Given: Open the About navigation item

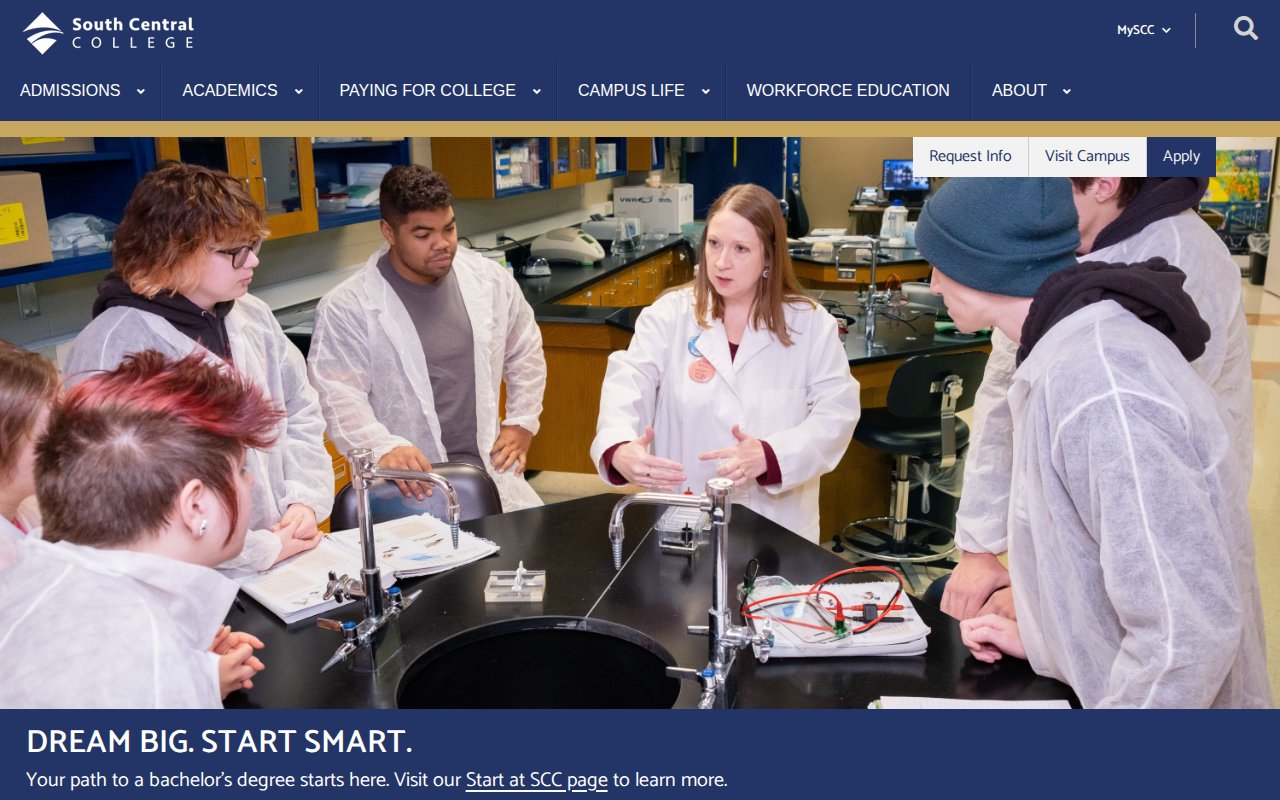Looking at the screenshot, I should (x=1019, y=90).
